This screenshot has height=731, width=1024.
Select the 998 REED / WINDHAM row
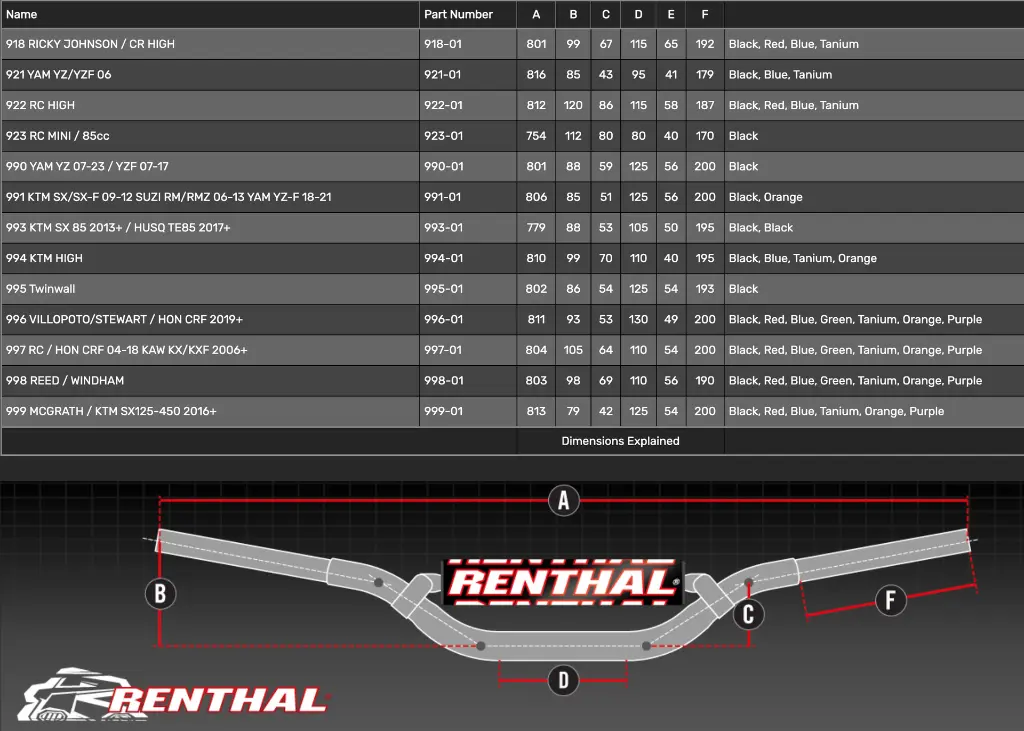click(512, 380)
